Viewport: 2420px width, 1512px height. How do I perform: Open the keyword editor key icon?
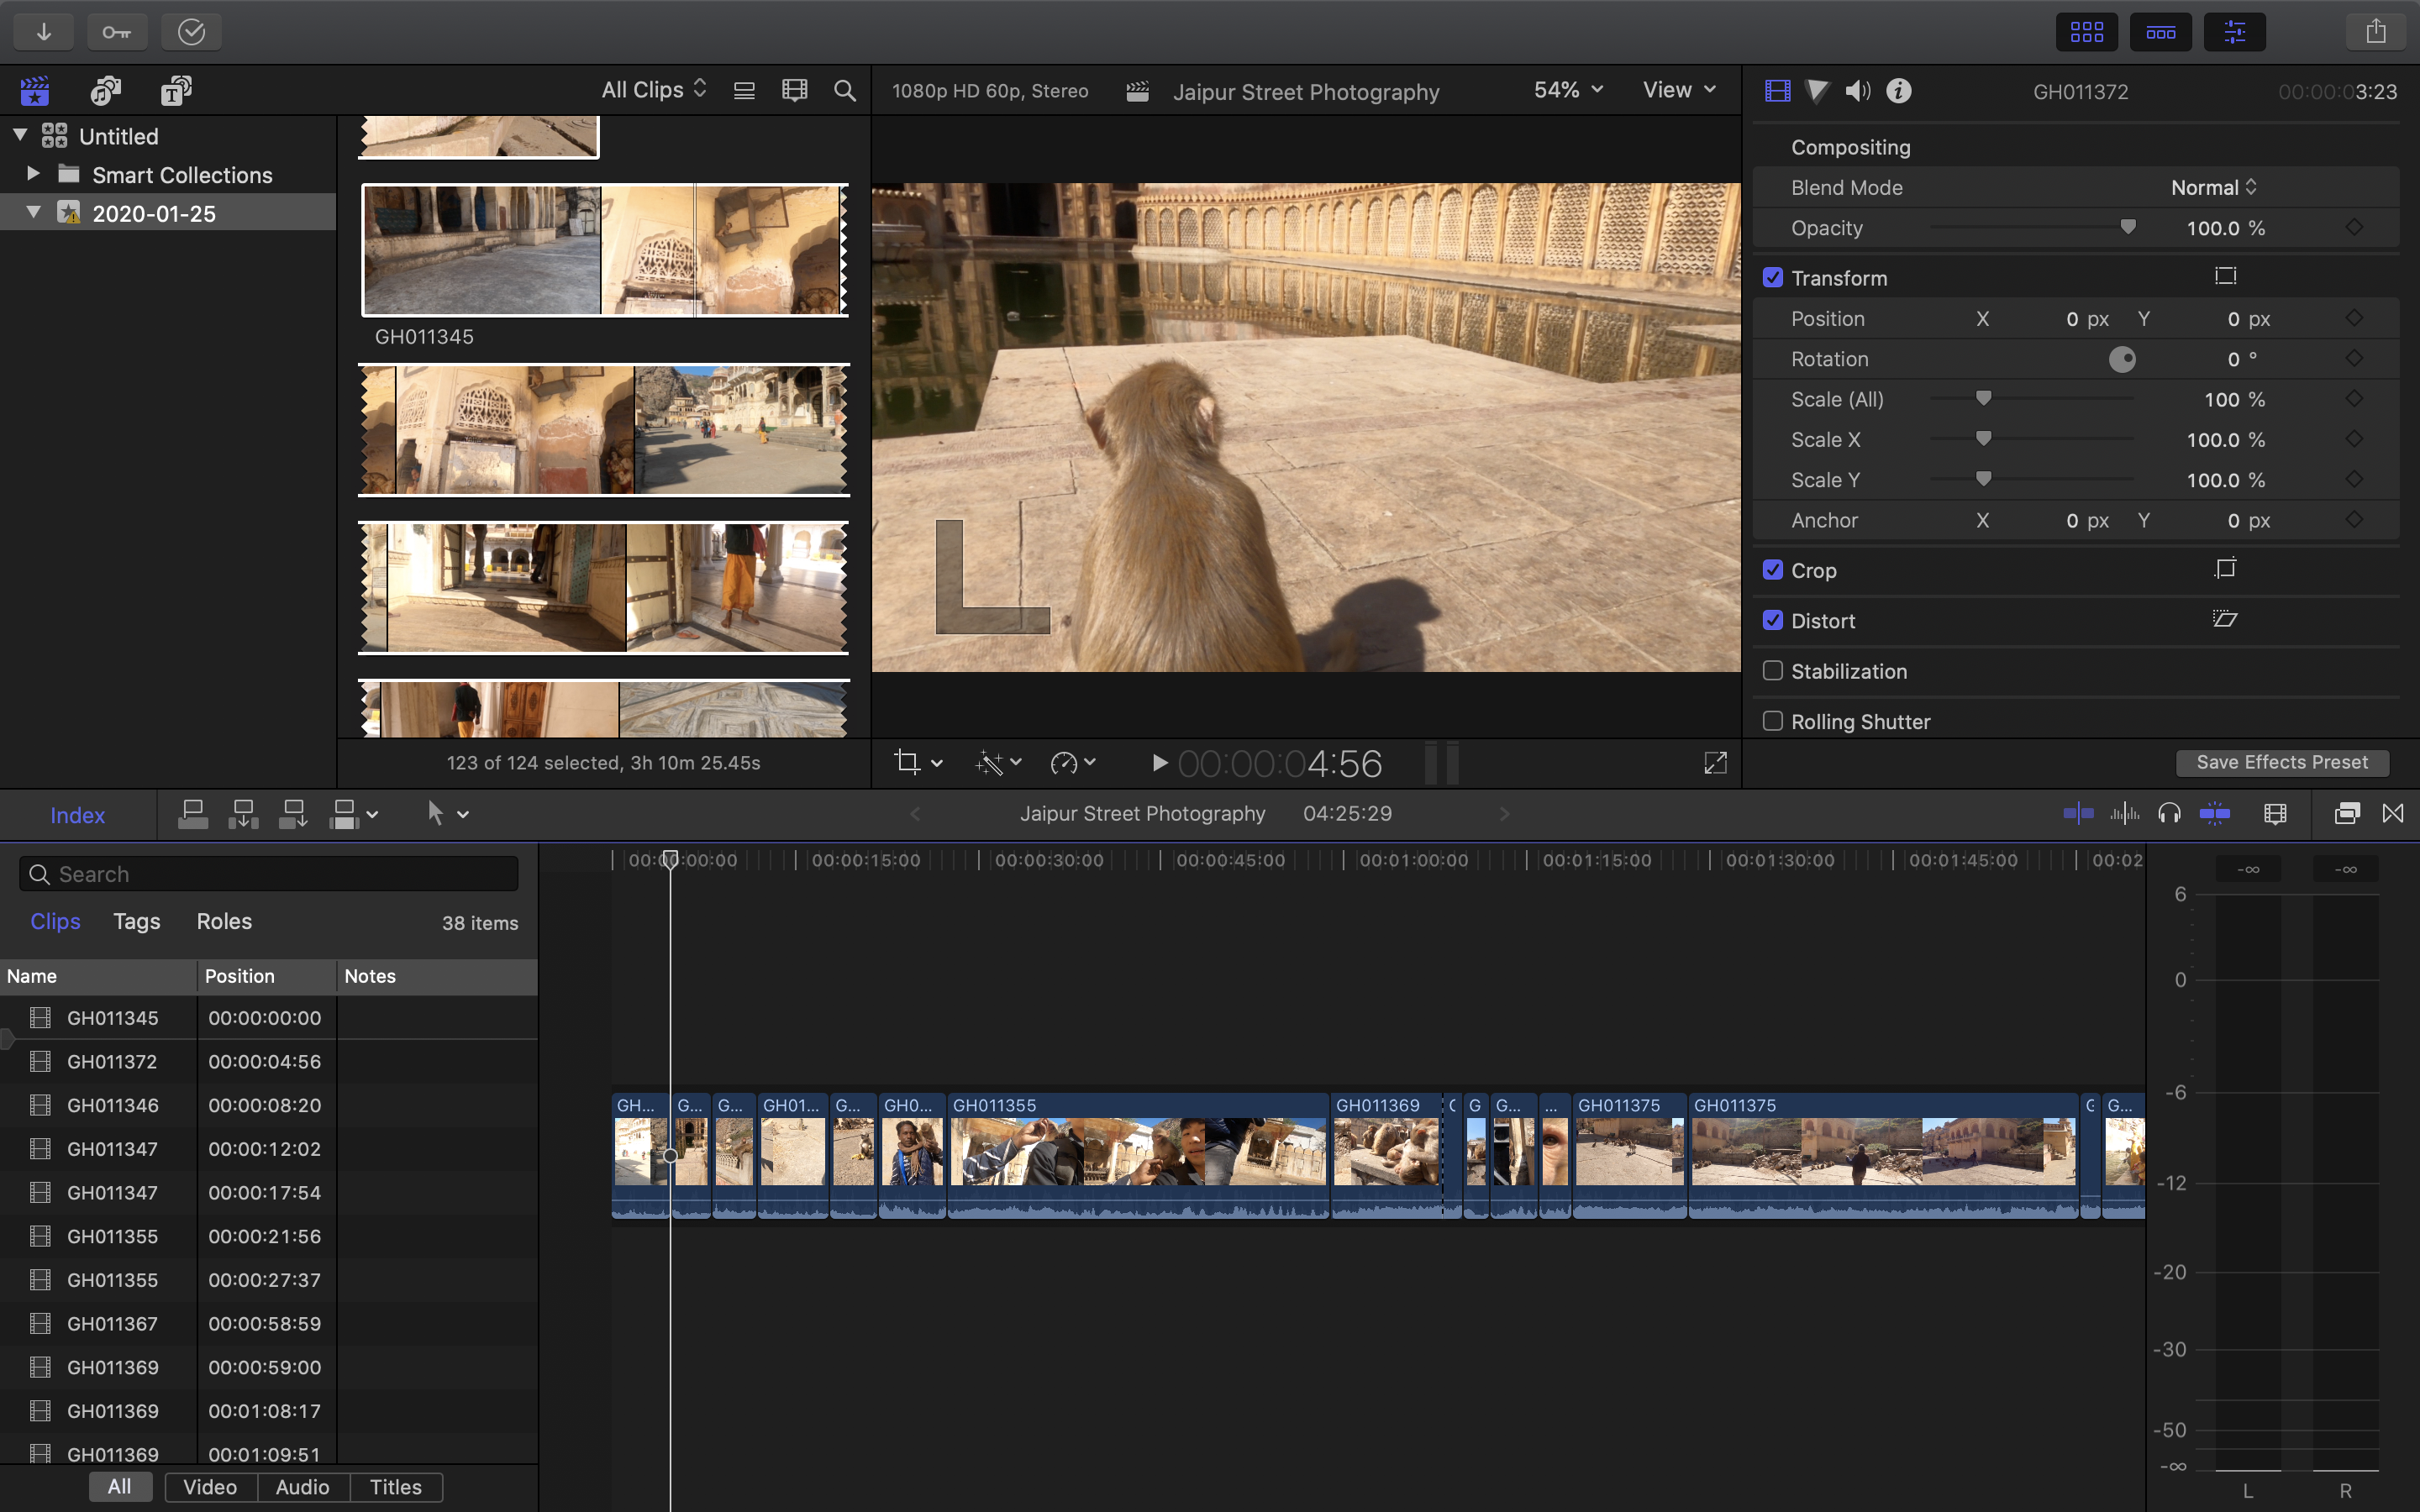point(117,32)
